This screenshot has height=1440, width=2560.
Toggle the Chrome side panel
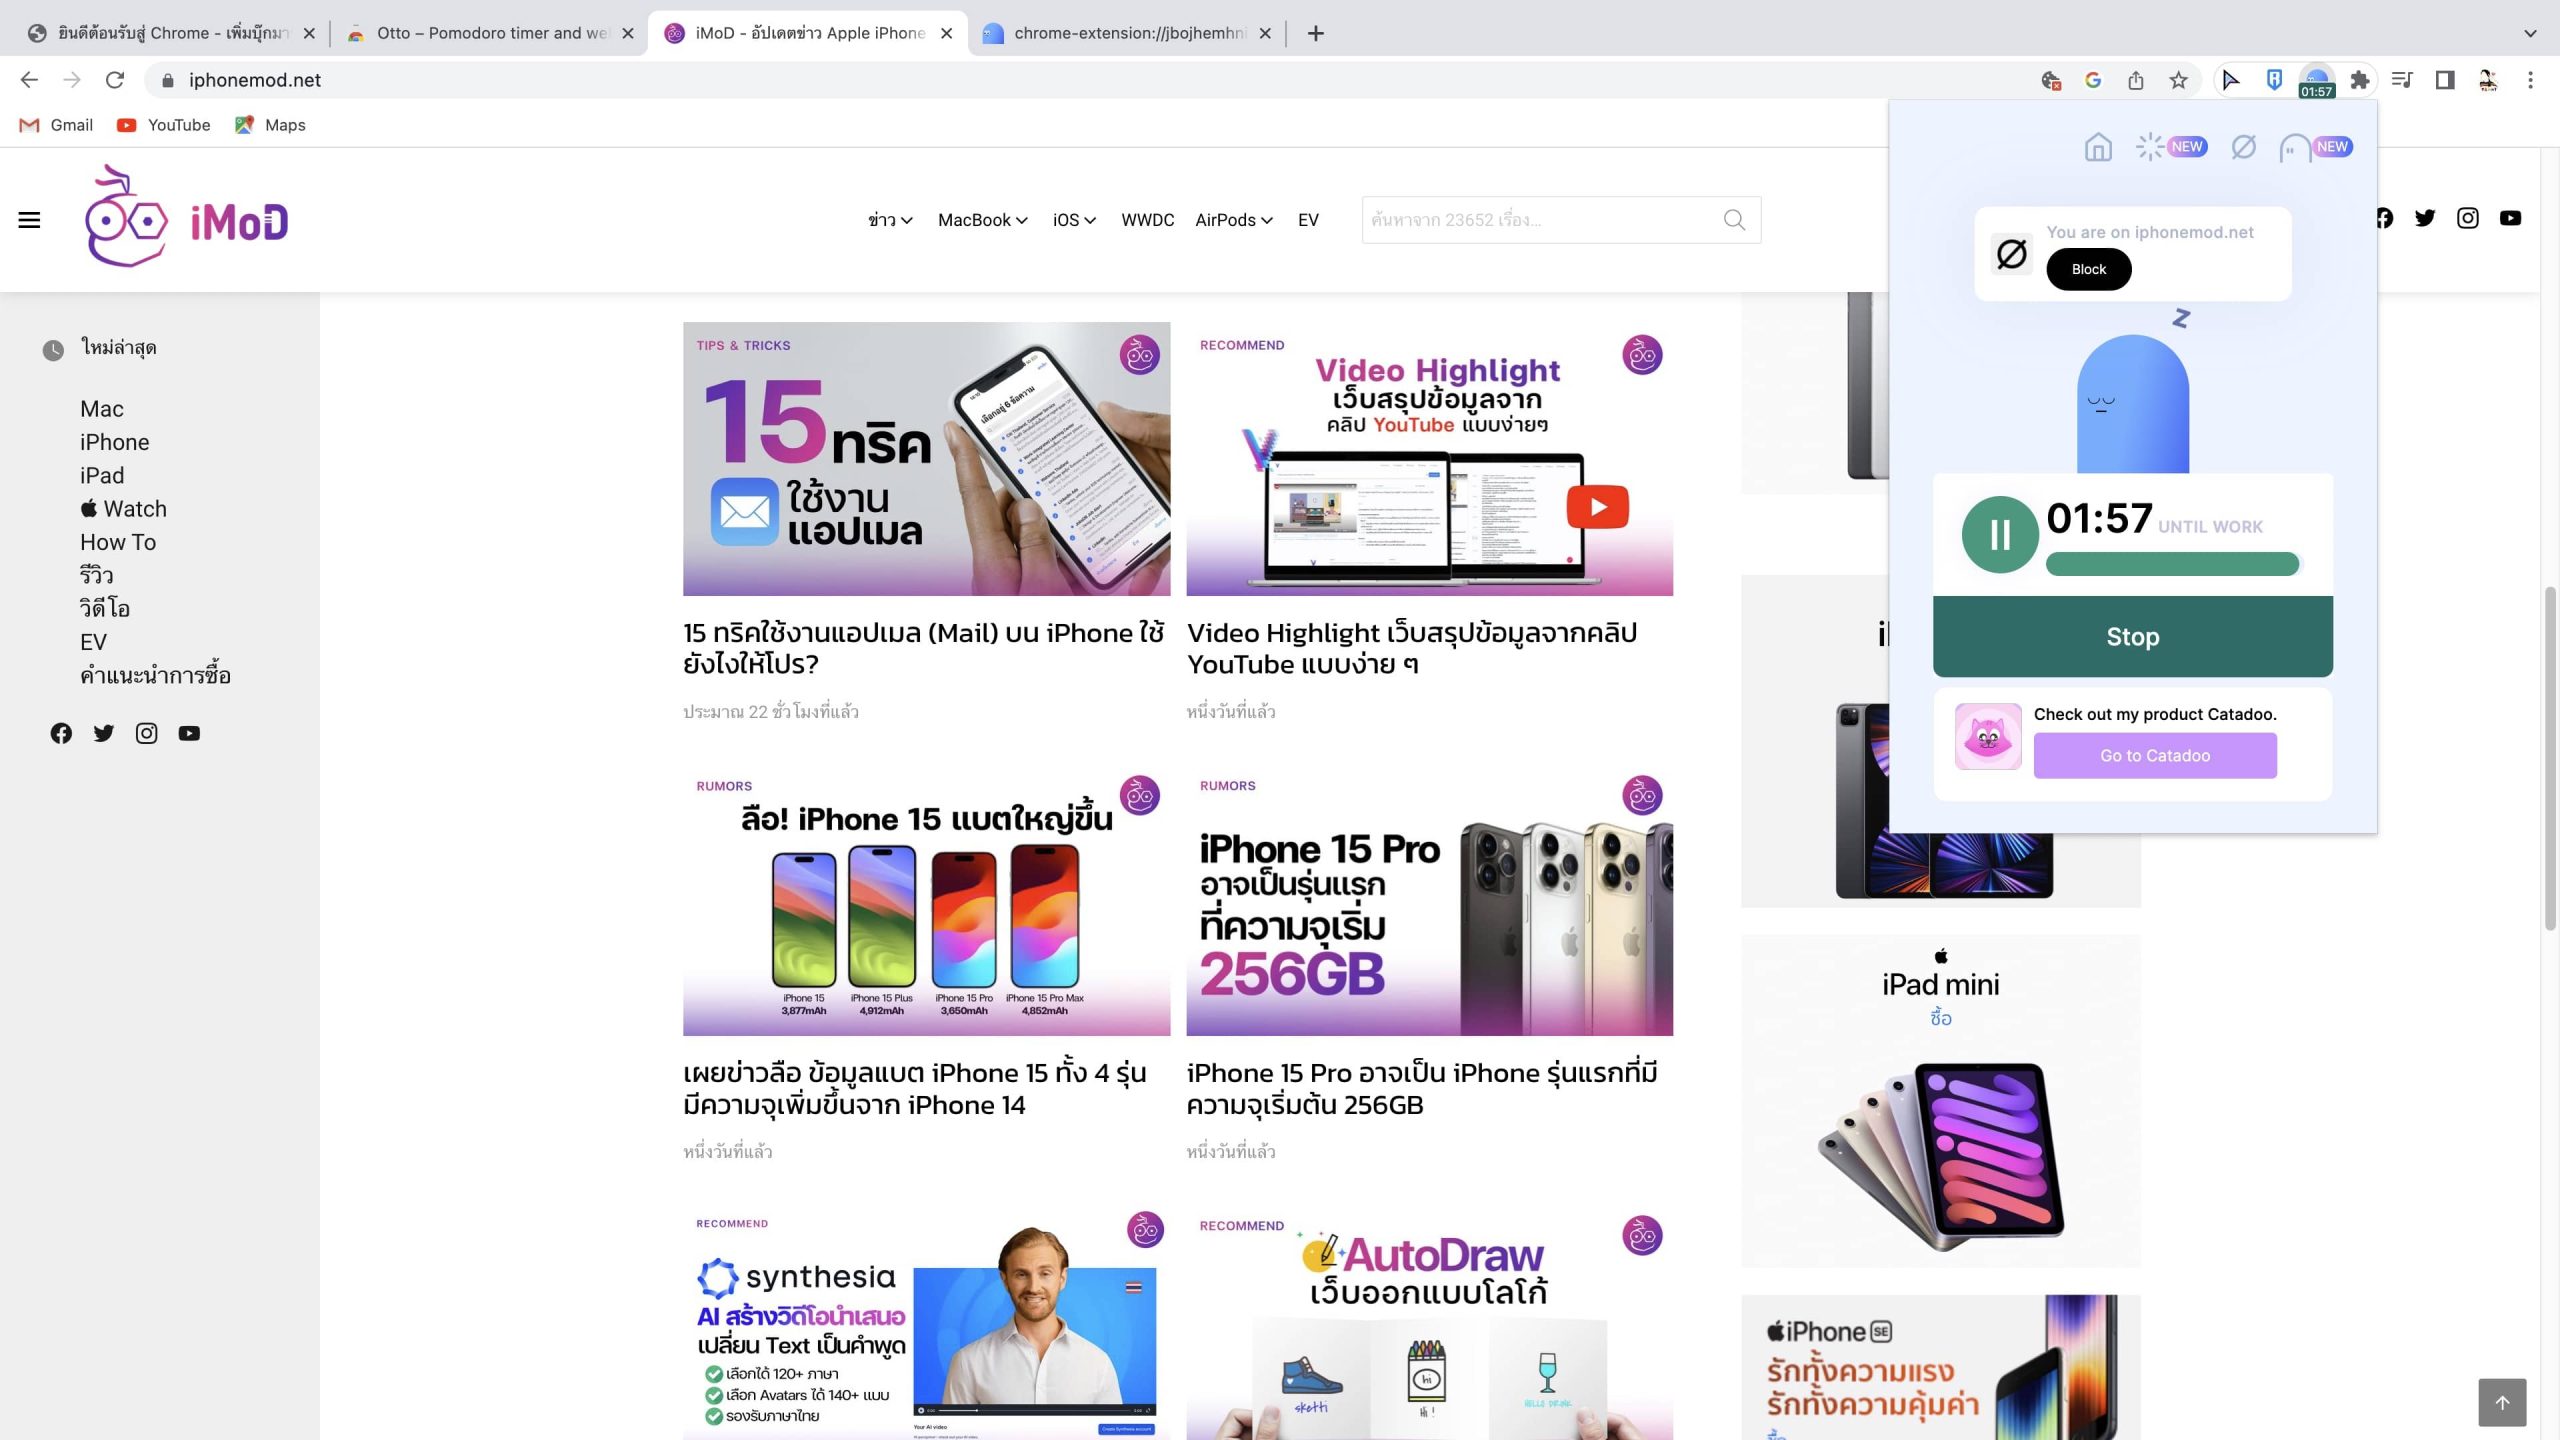coord(2444,80)
